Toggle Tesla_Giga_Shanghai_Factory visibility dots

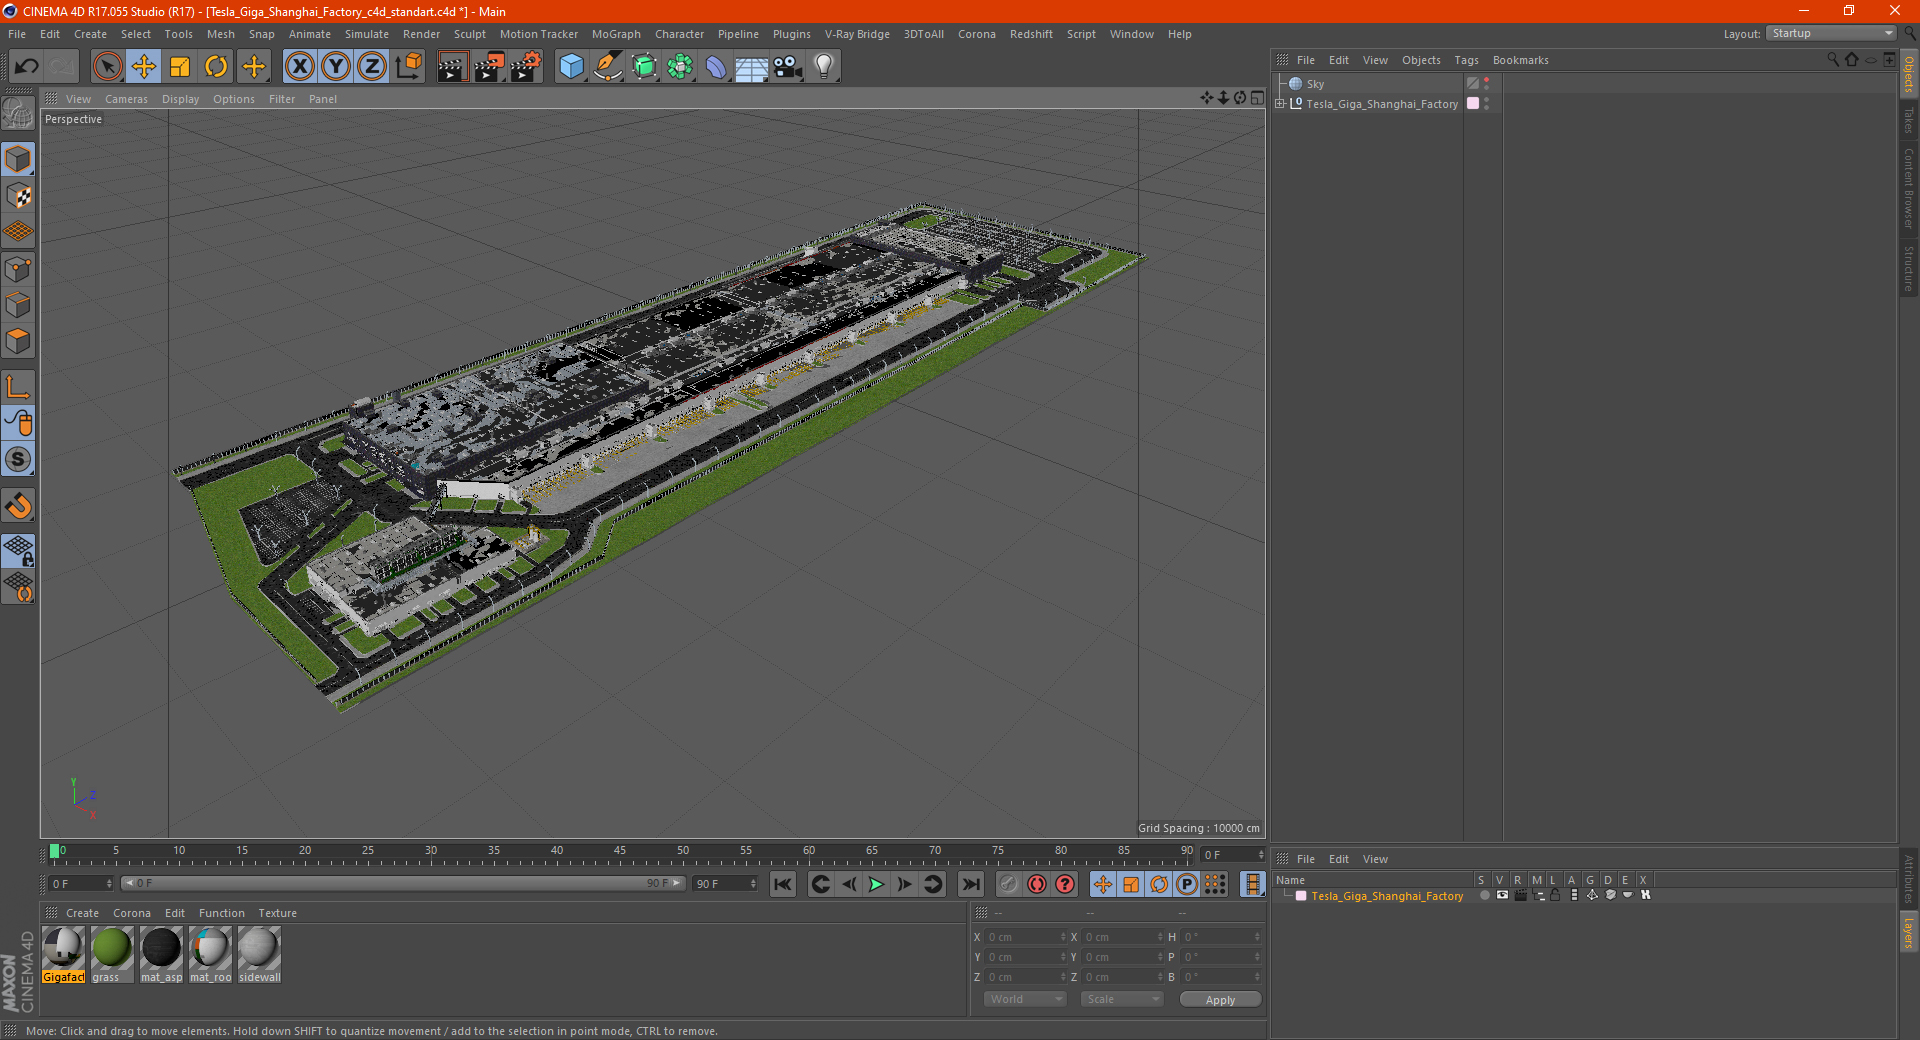point(1487,104)
